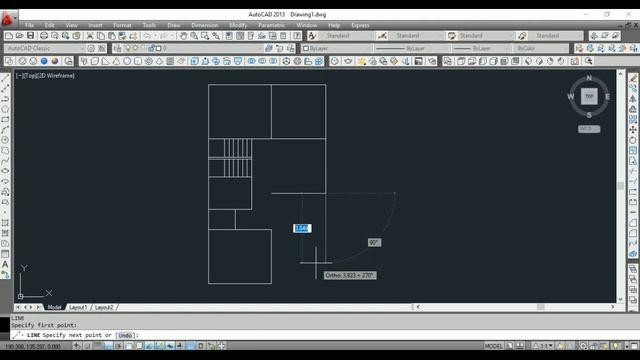This screenshot has width=640, height=360.
Task: Open the ByLayer color control dropdown
Action: click(336, 48)
